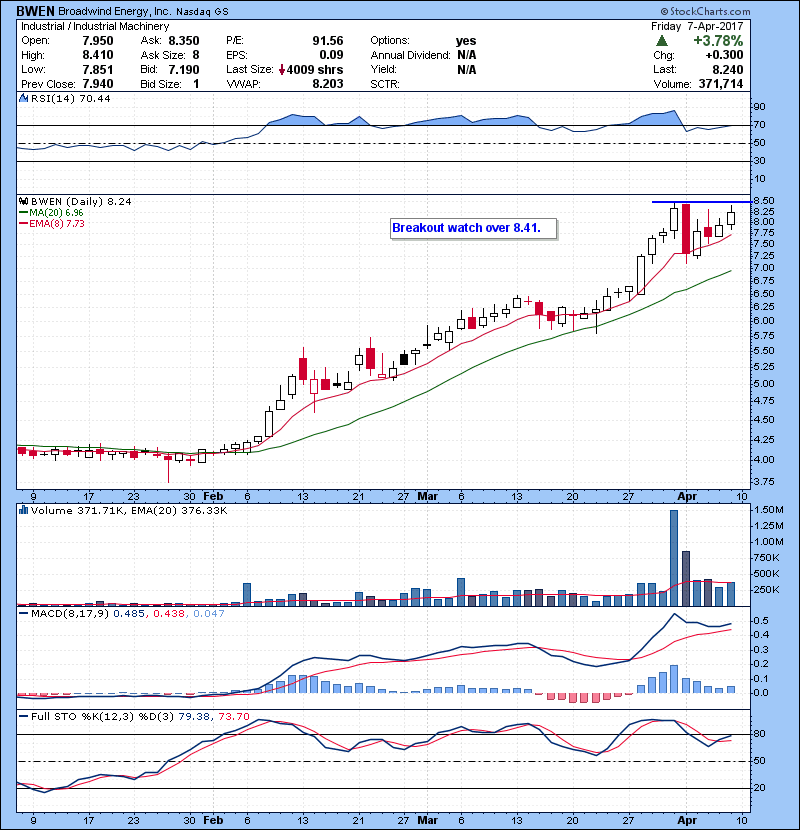The width and height of the screenshot is (800, 830).
Task: Click the VWAP value 8.203
Action: [328, 84]
